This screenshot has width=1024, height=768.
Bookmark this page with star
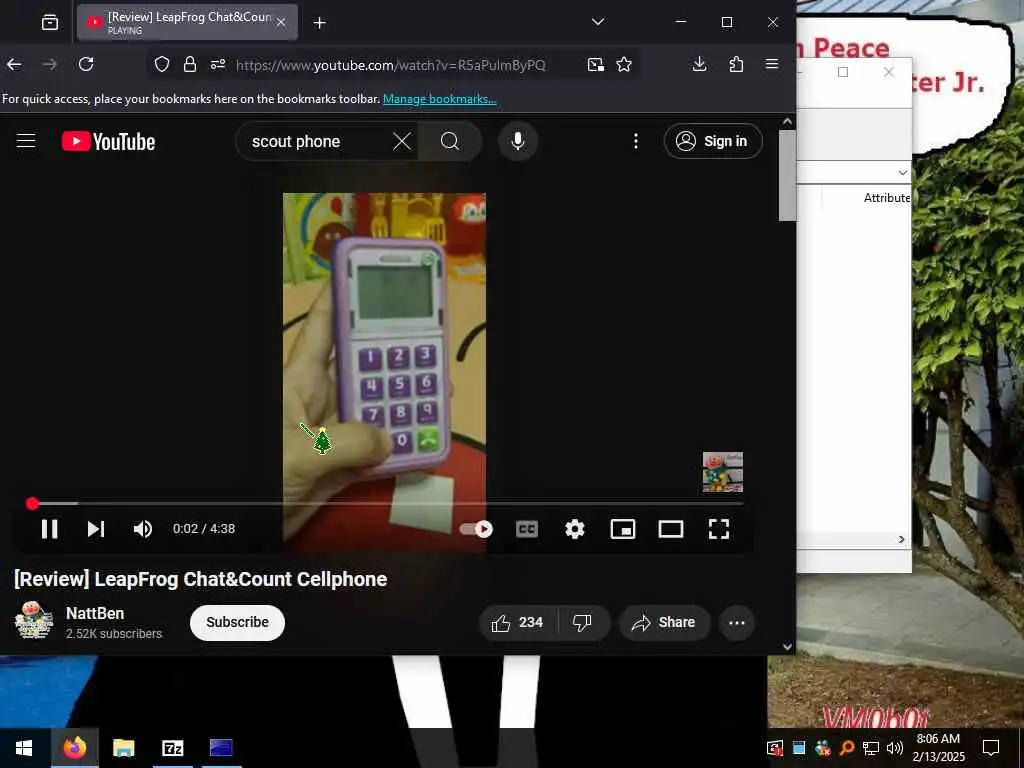tap(624, 64)
